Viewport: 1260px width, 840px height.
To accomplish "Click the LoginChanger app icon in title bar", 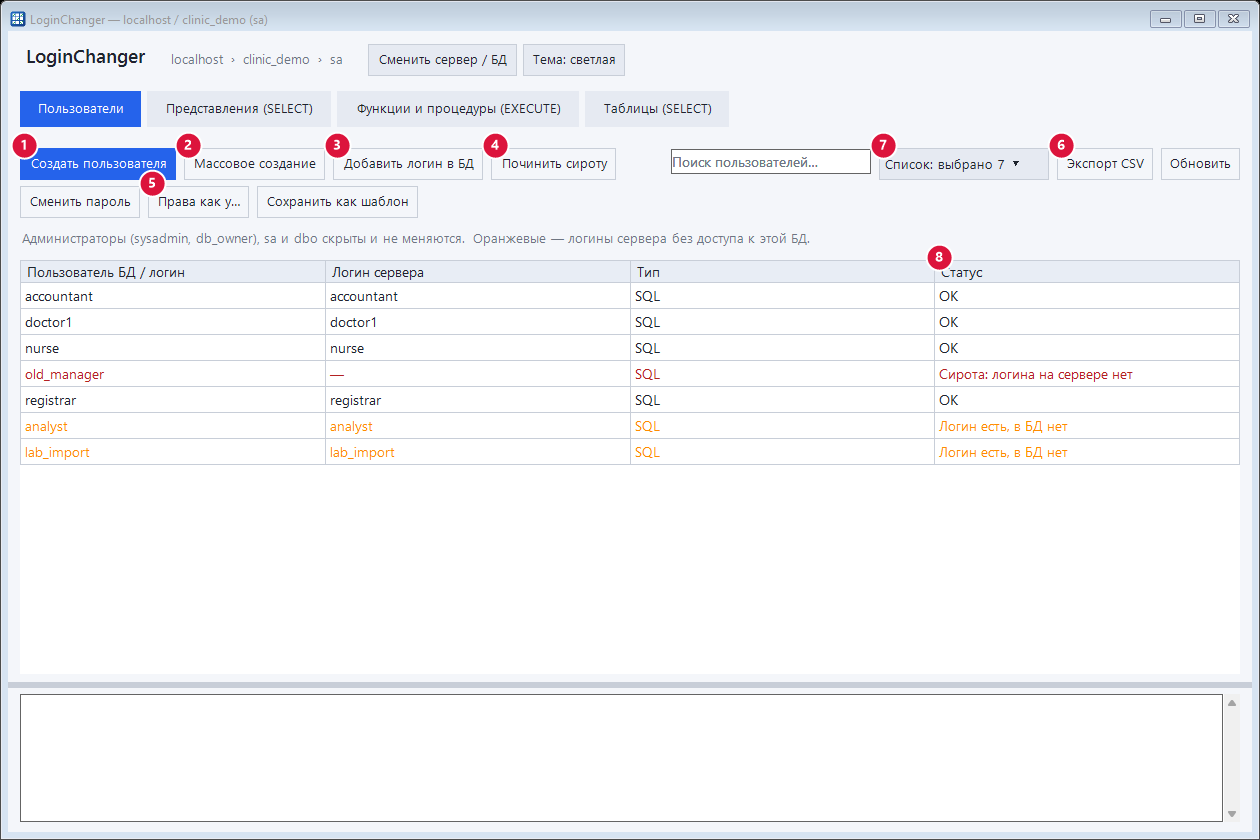I will pos(17,19).
